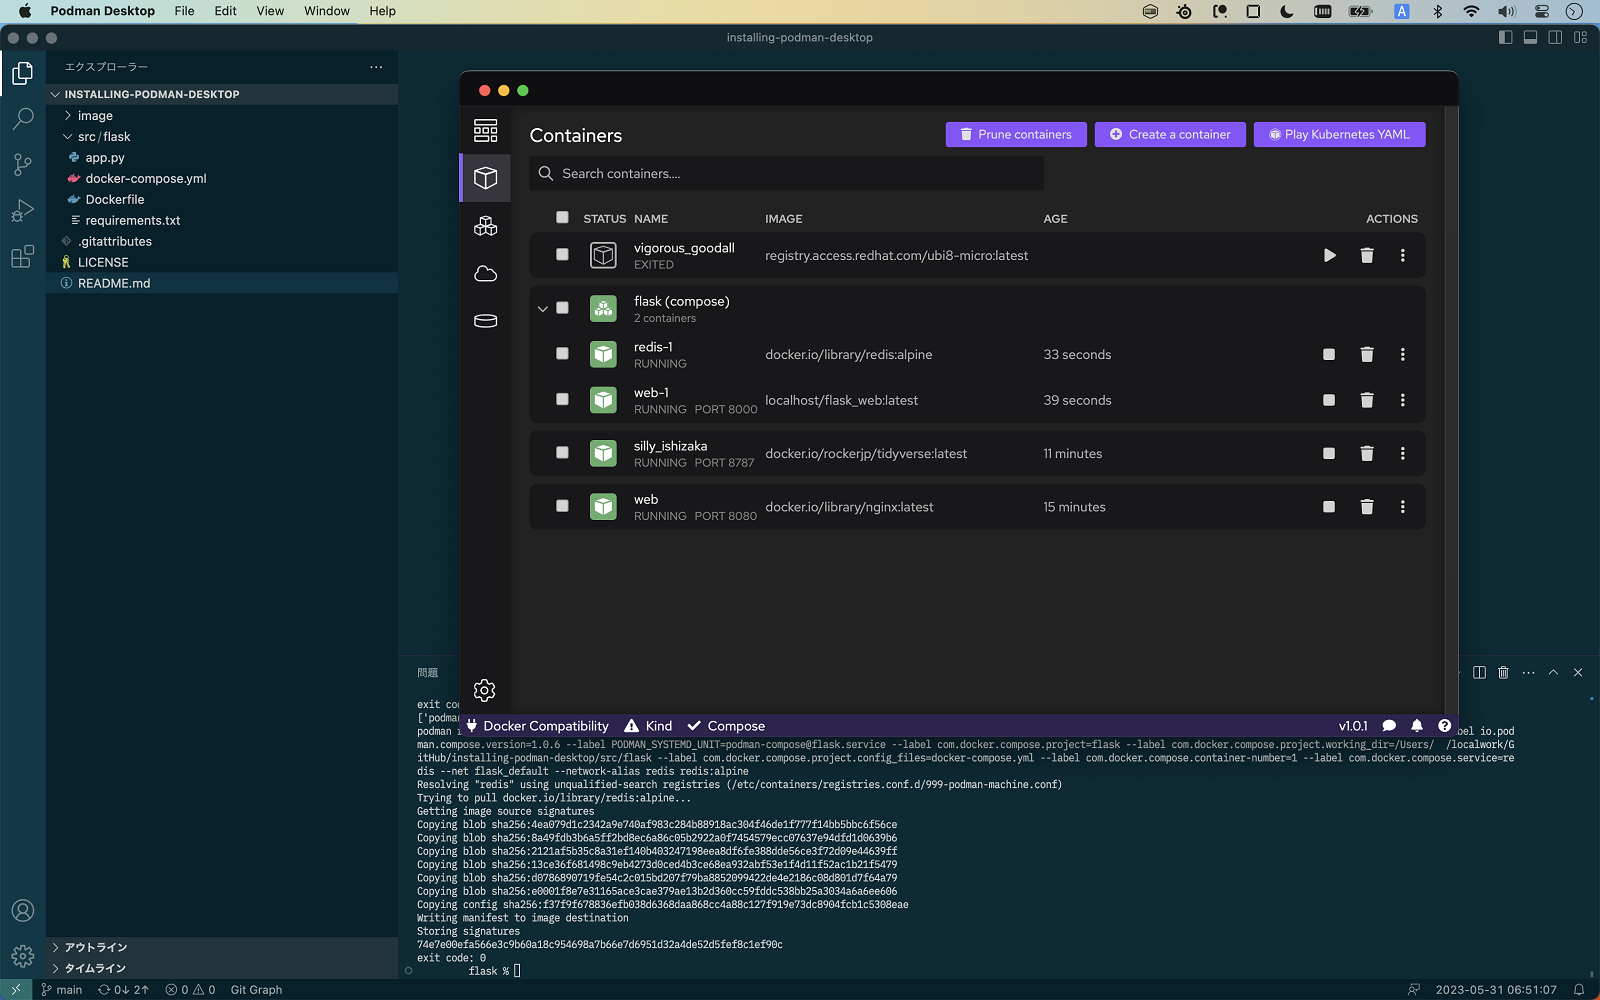Open more actions for web nginx container

tap(1403, 507)
